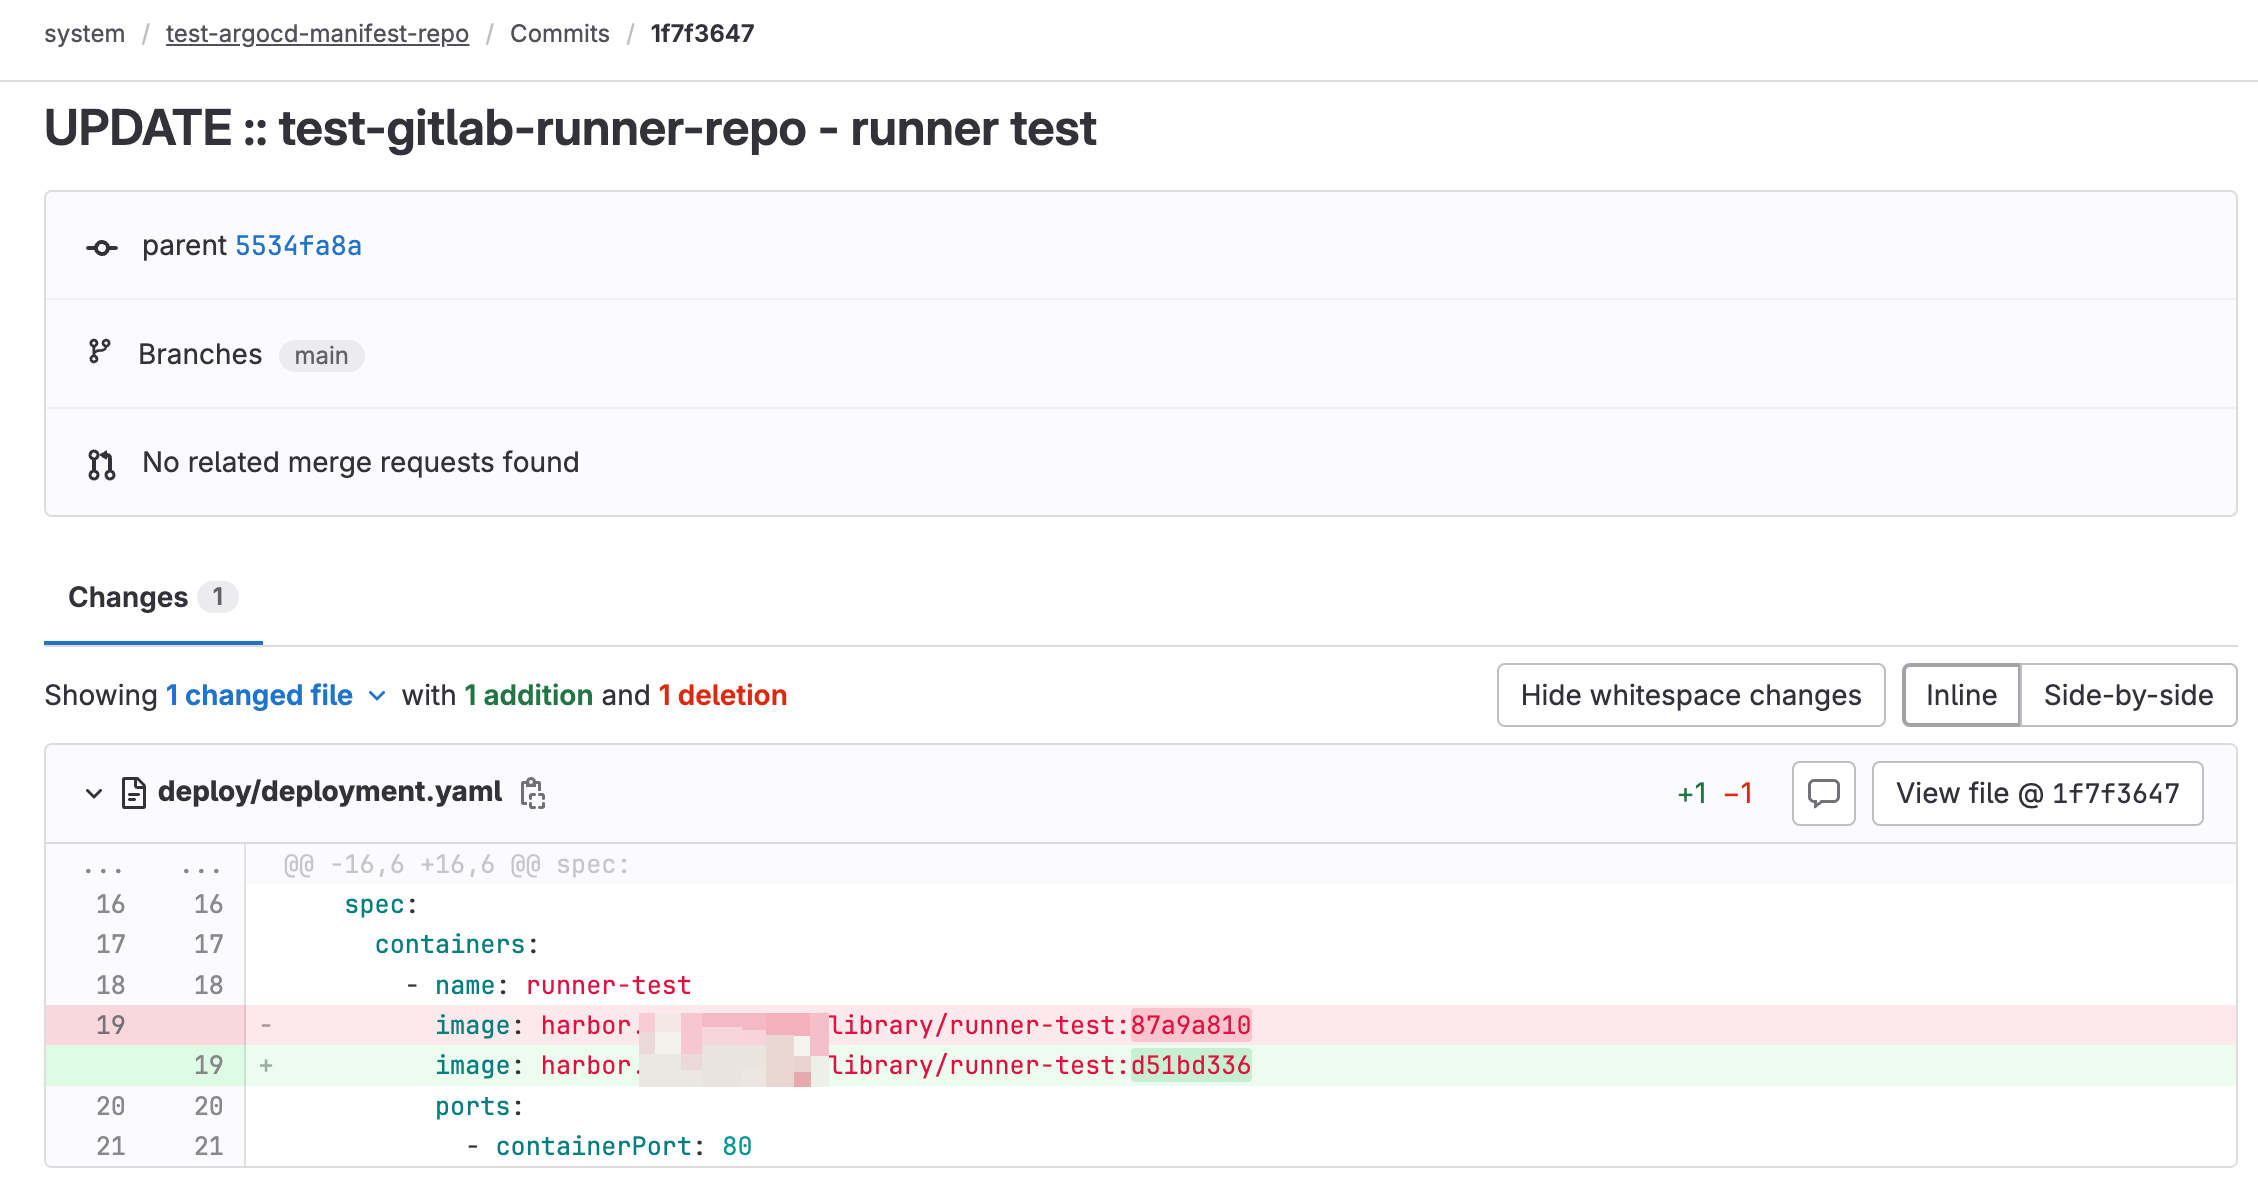The image size is (2258, 1188).
Task: Open the diff comment bubble button
Action: 1823,793
